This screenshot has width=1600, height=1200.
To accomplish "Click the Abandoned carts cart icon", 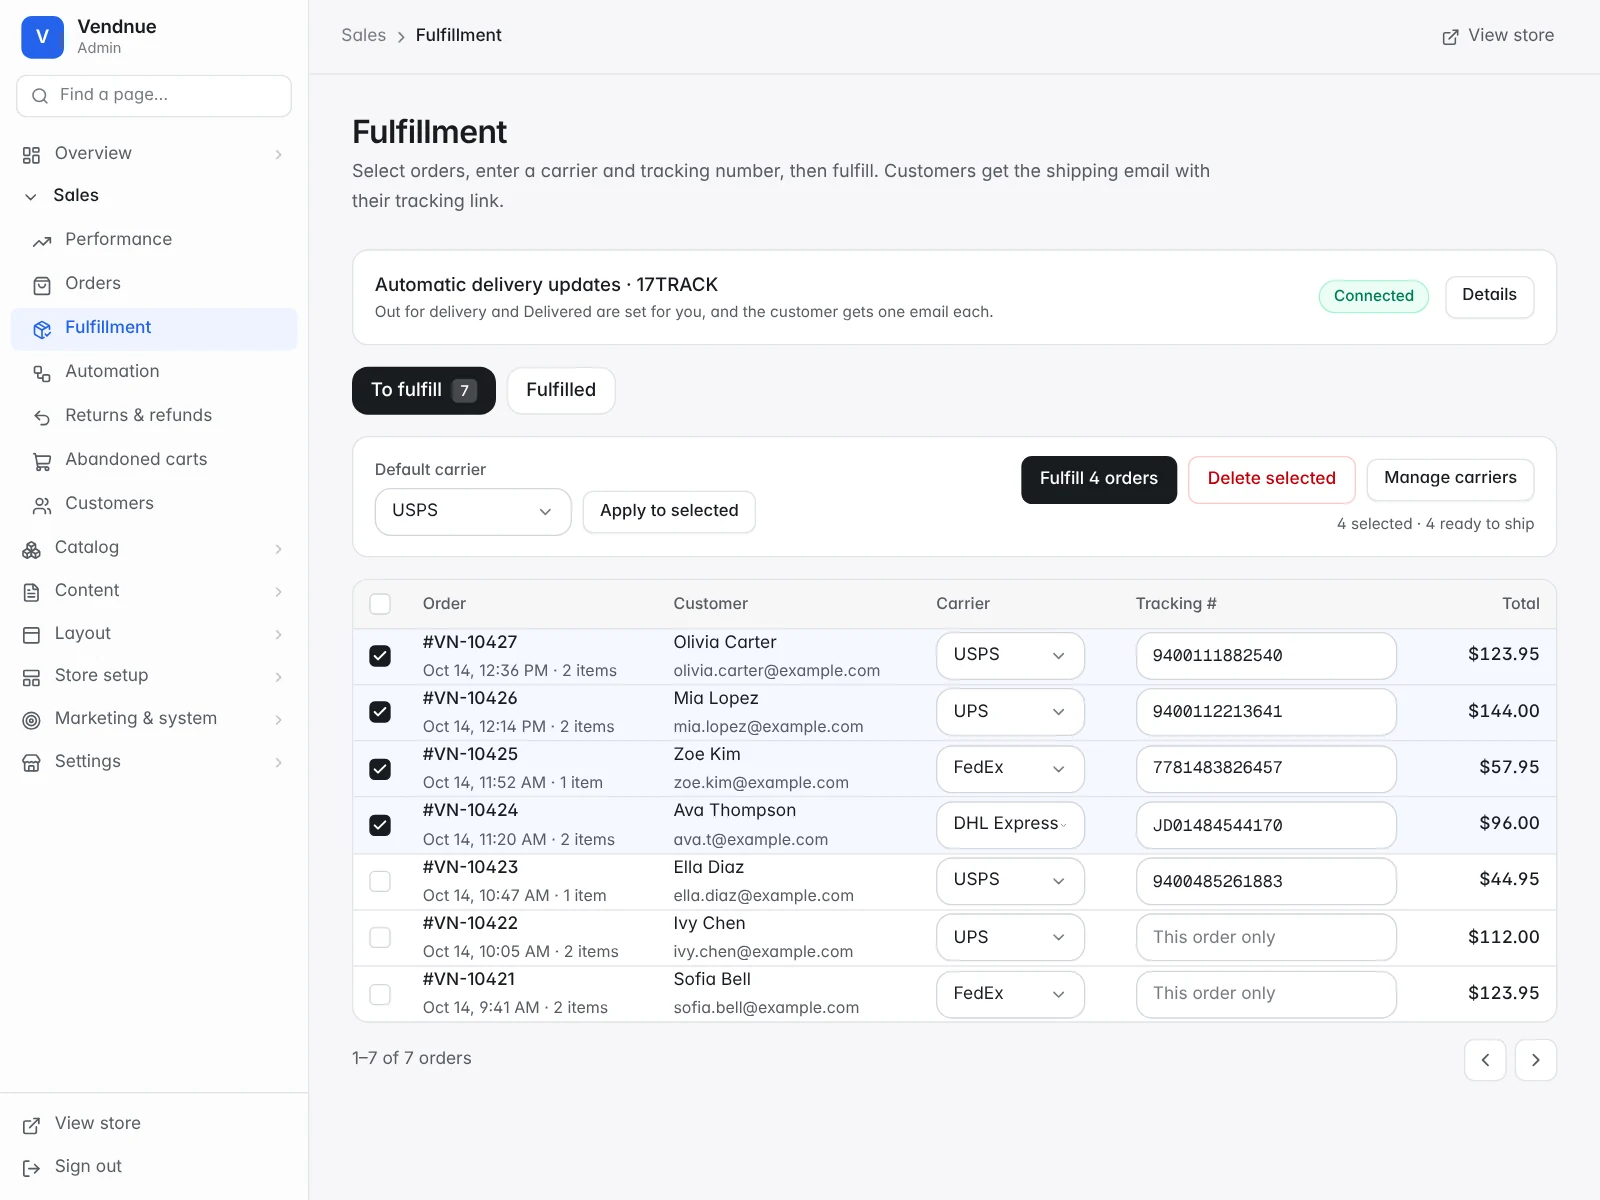I will (x=42, y=461).
